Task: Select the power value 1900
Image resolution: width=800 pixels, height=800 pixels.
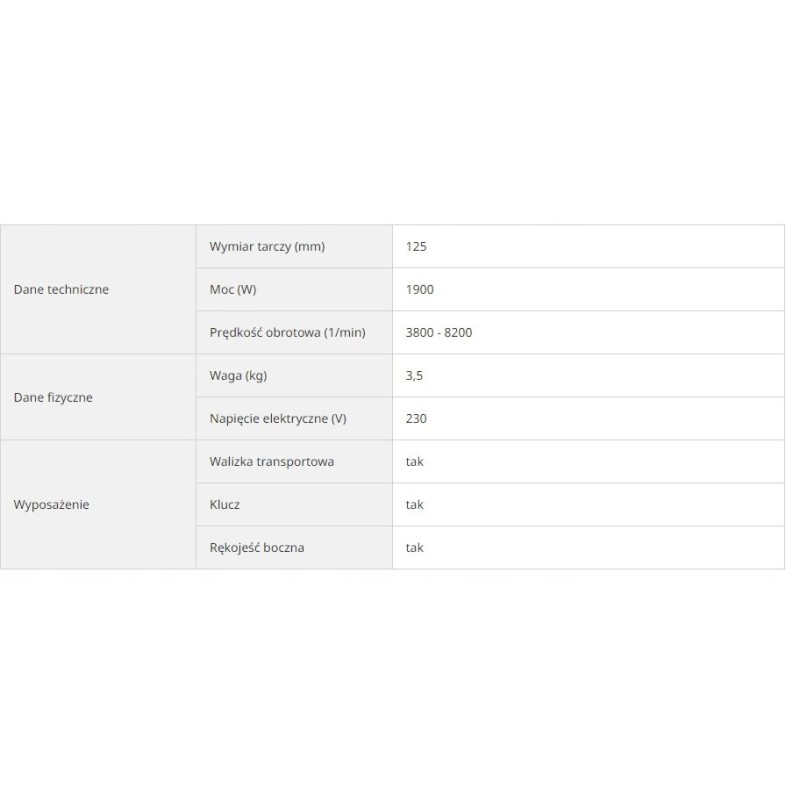Action: tap(420, 290)
